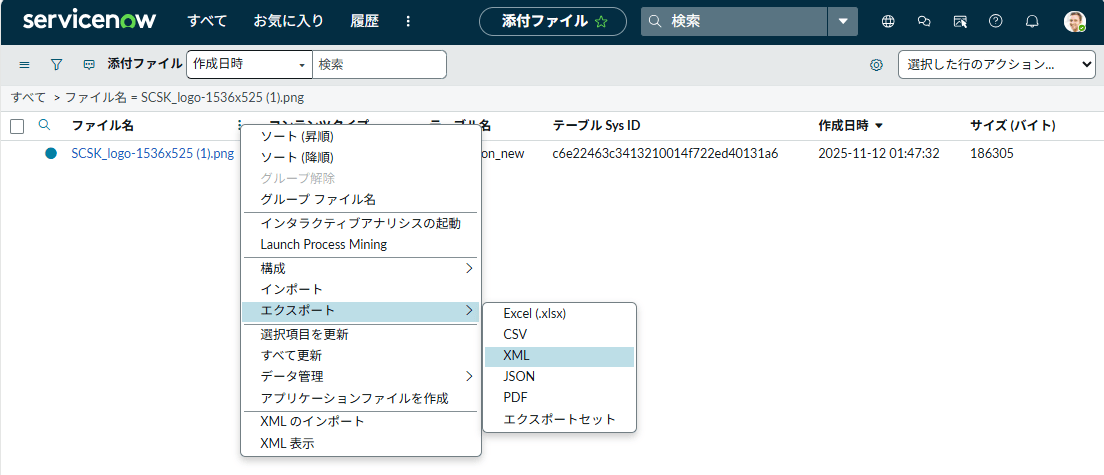Open the SCSK_logo-1536x525 (1).png file link

[152, 154]
